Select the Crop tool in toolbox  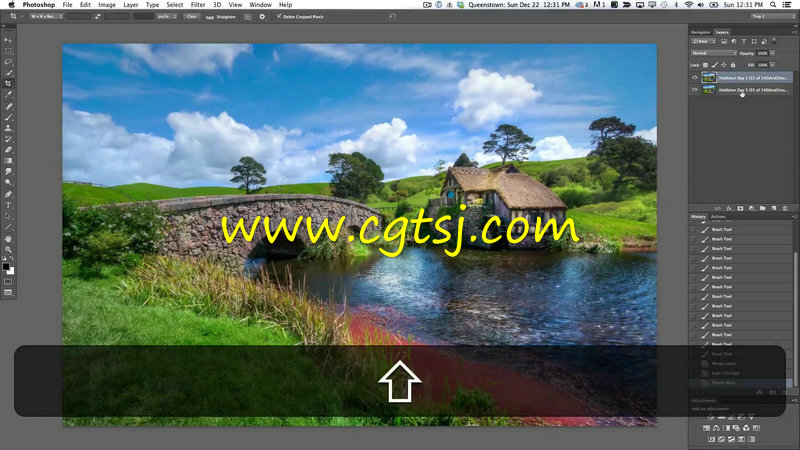(8, 83)
